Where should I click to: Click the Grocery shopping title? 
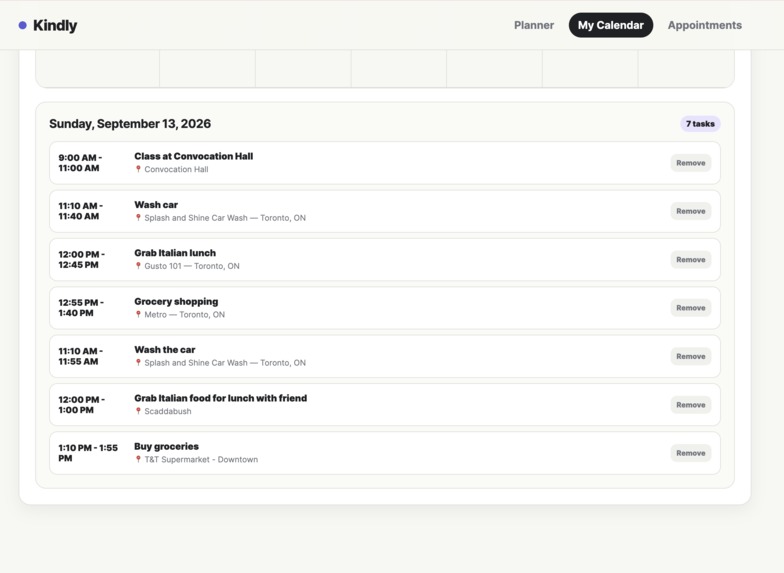tap(176, 302)
